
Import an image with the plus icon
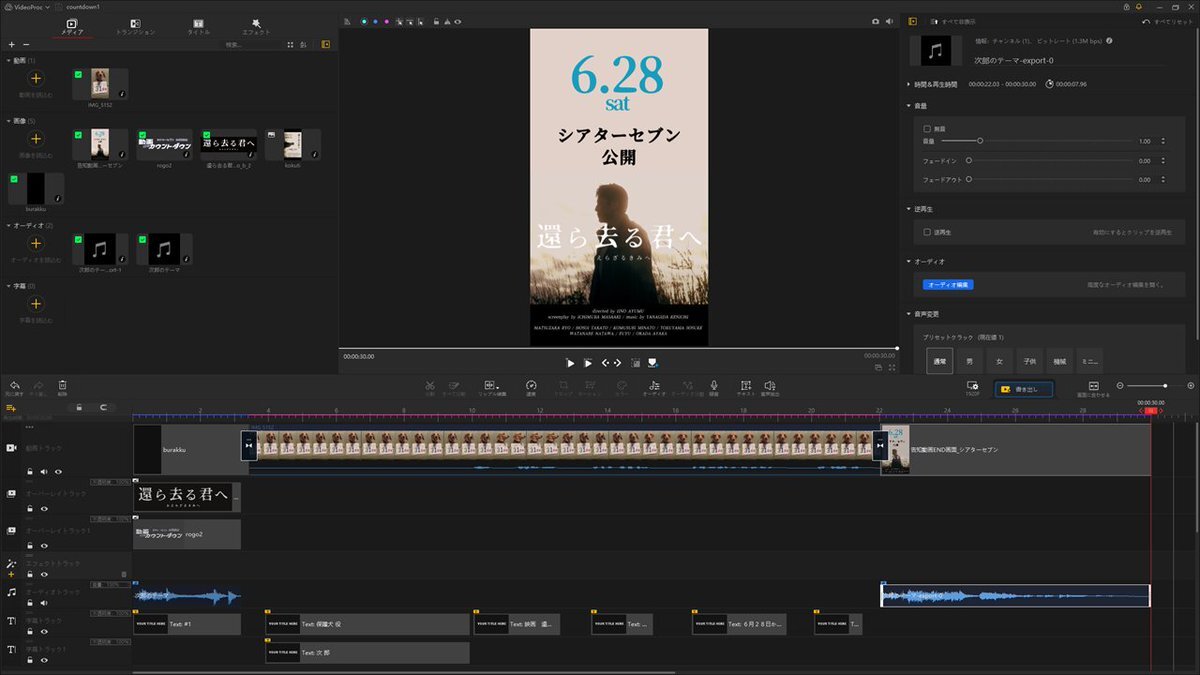[35, 138]
